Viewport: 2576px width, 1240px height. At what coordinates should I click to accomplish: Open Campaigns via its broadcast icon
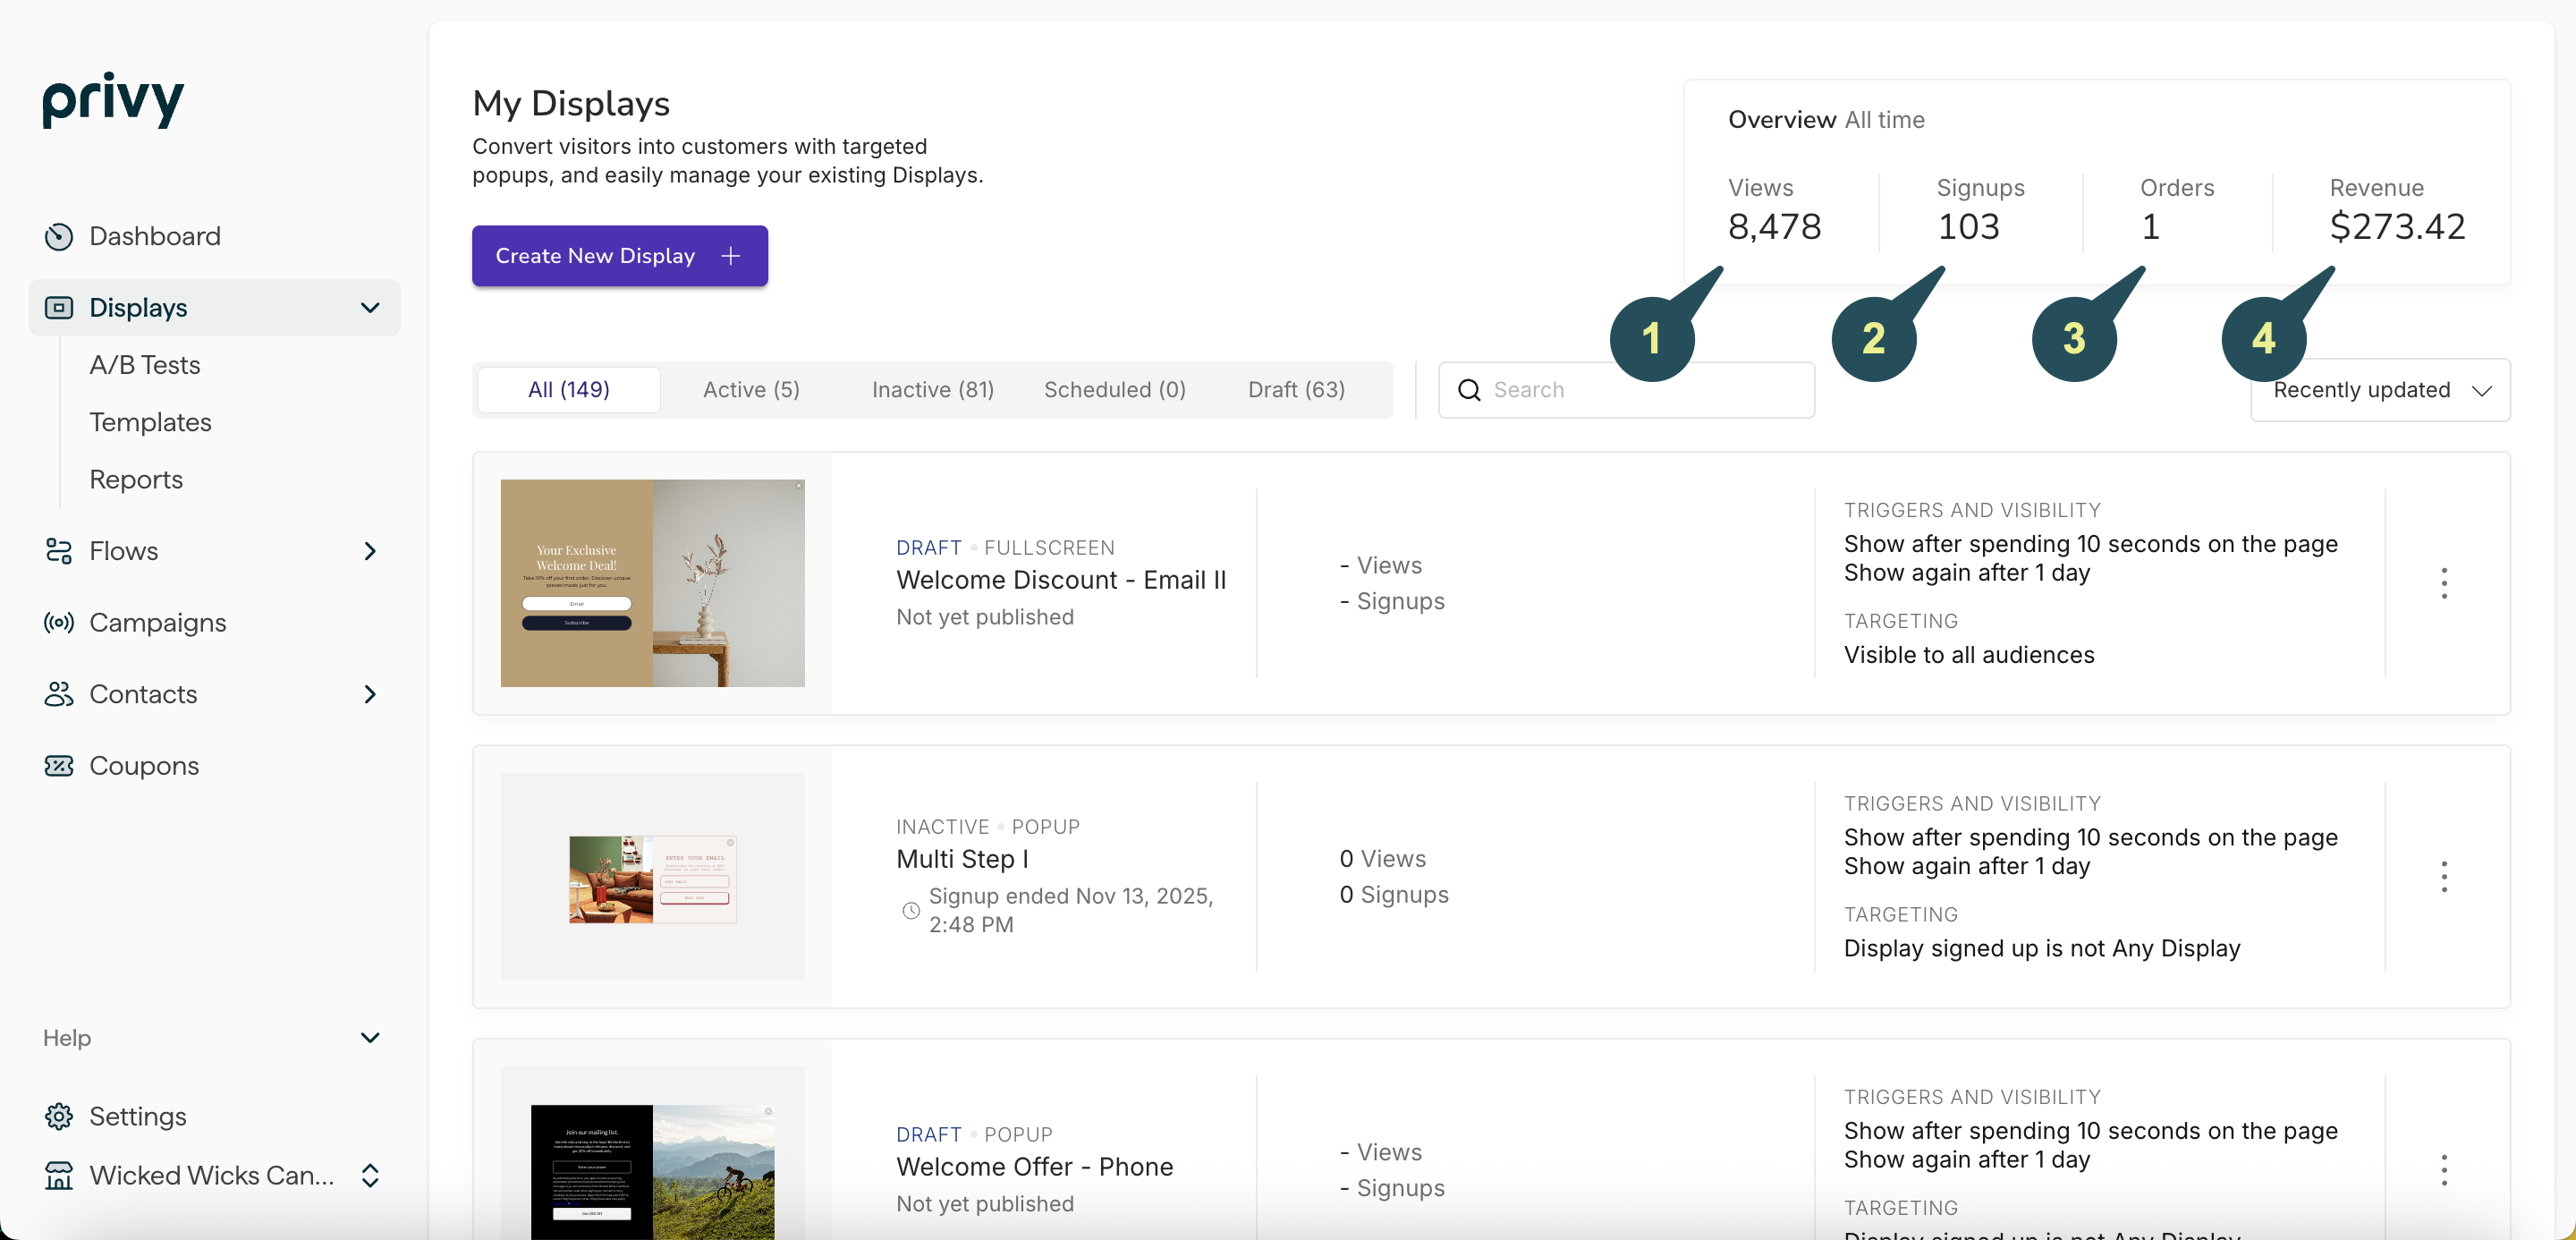point(58,622)
